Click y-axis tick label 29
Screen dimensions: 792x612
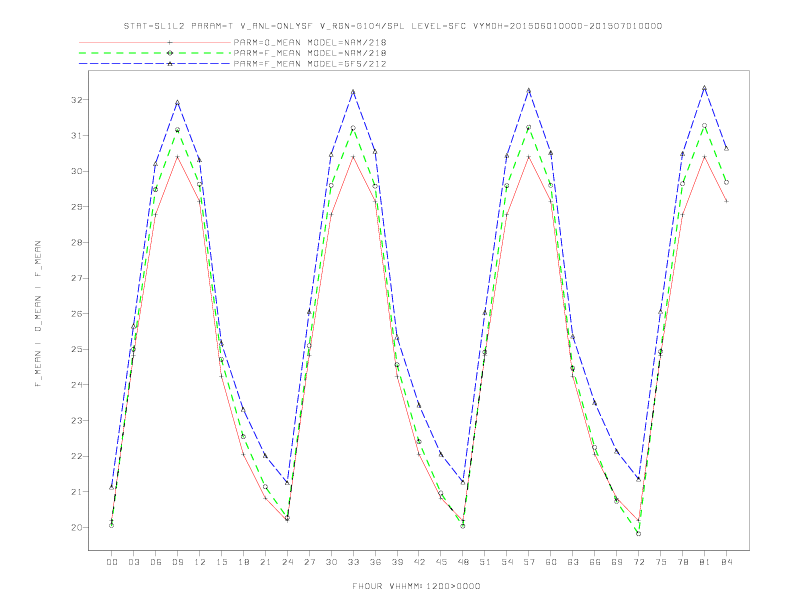coord(76,207)
